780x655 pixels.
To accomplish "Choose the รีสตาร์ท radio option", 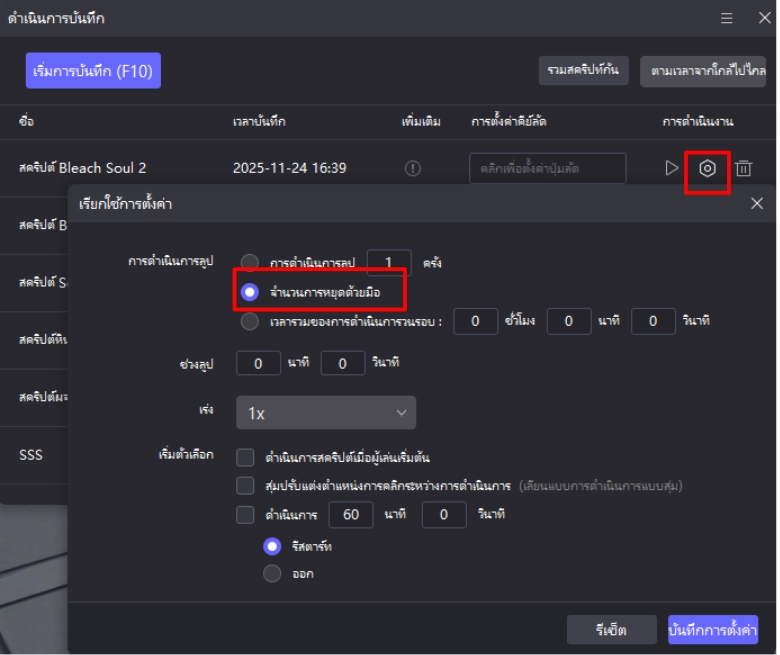I will pos(271,546).
